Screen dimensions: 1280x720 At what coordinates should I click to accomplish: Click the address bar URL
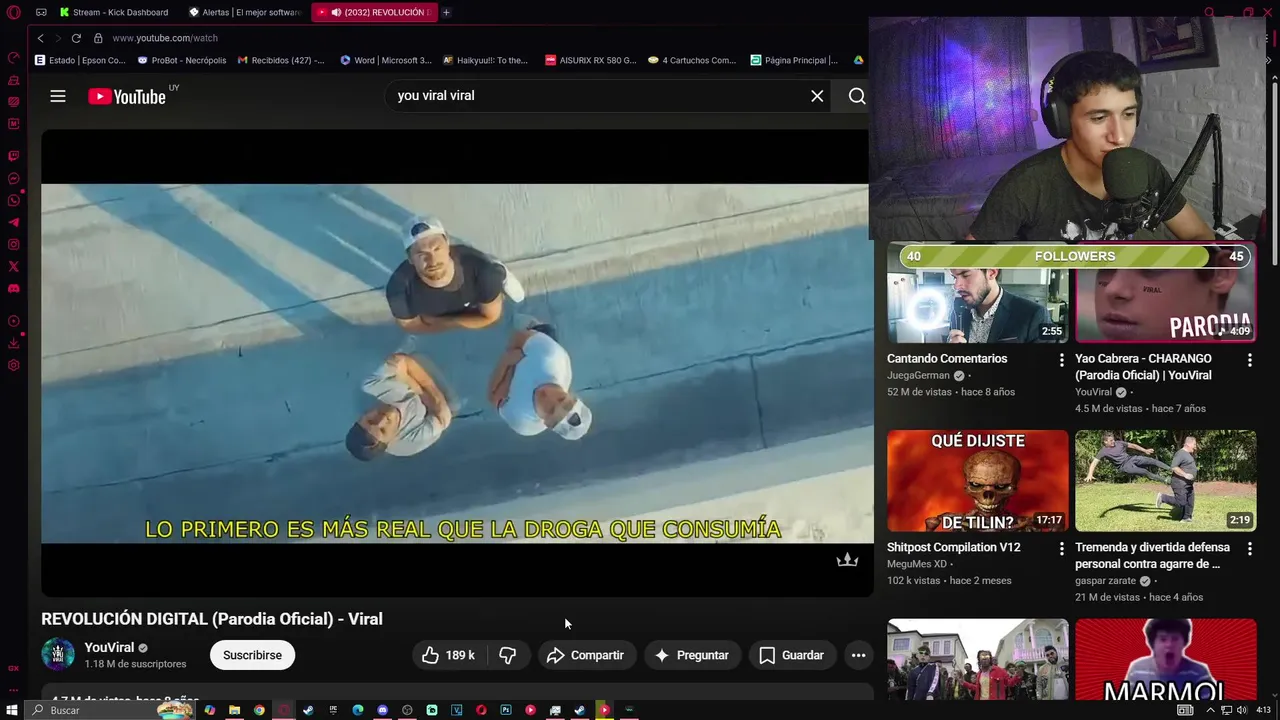click(165, 38)
